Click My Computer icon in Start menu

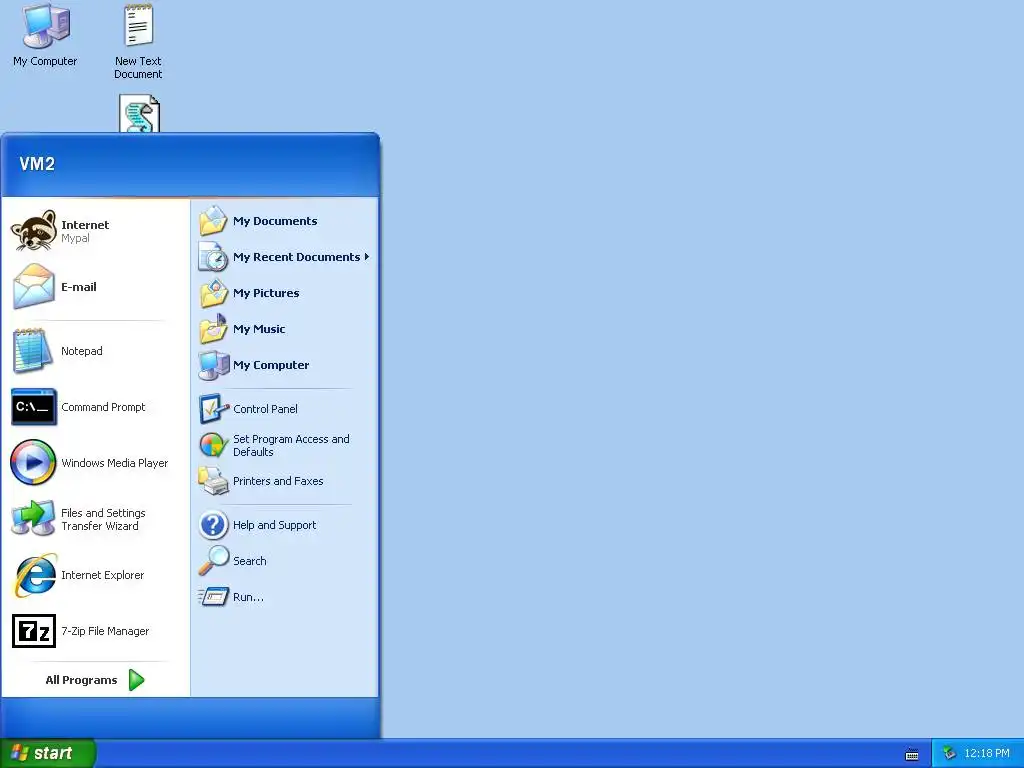pos(214,365)
